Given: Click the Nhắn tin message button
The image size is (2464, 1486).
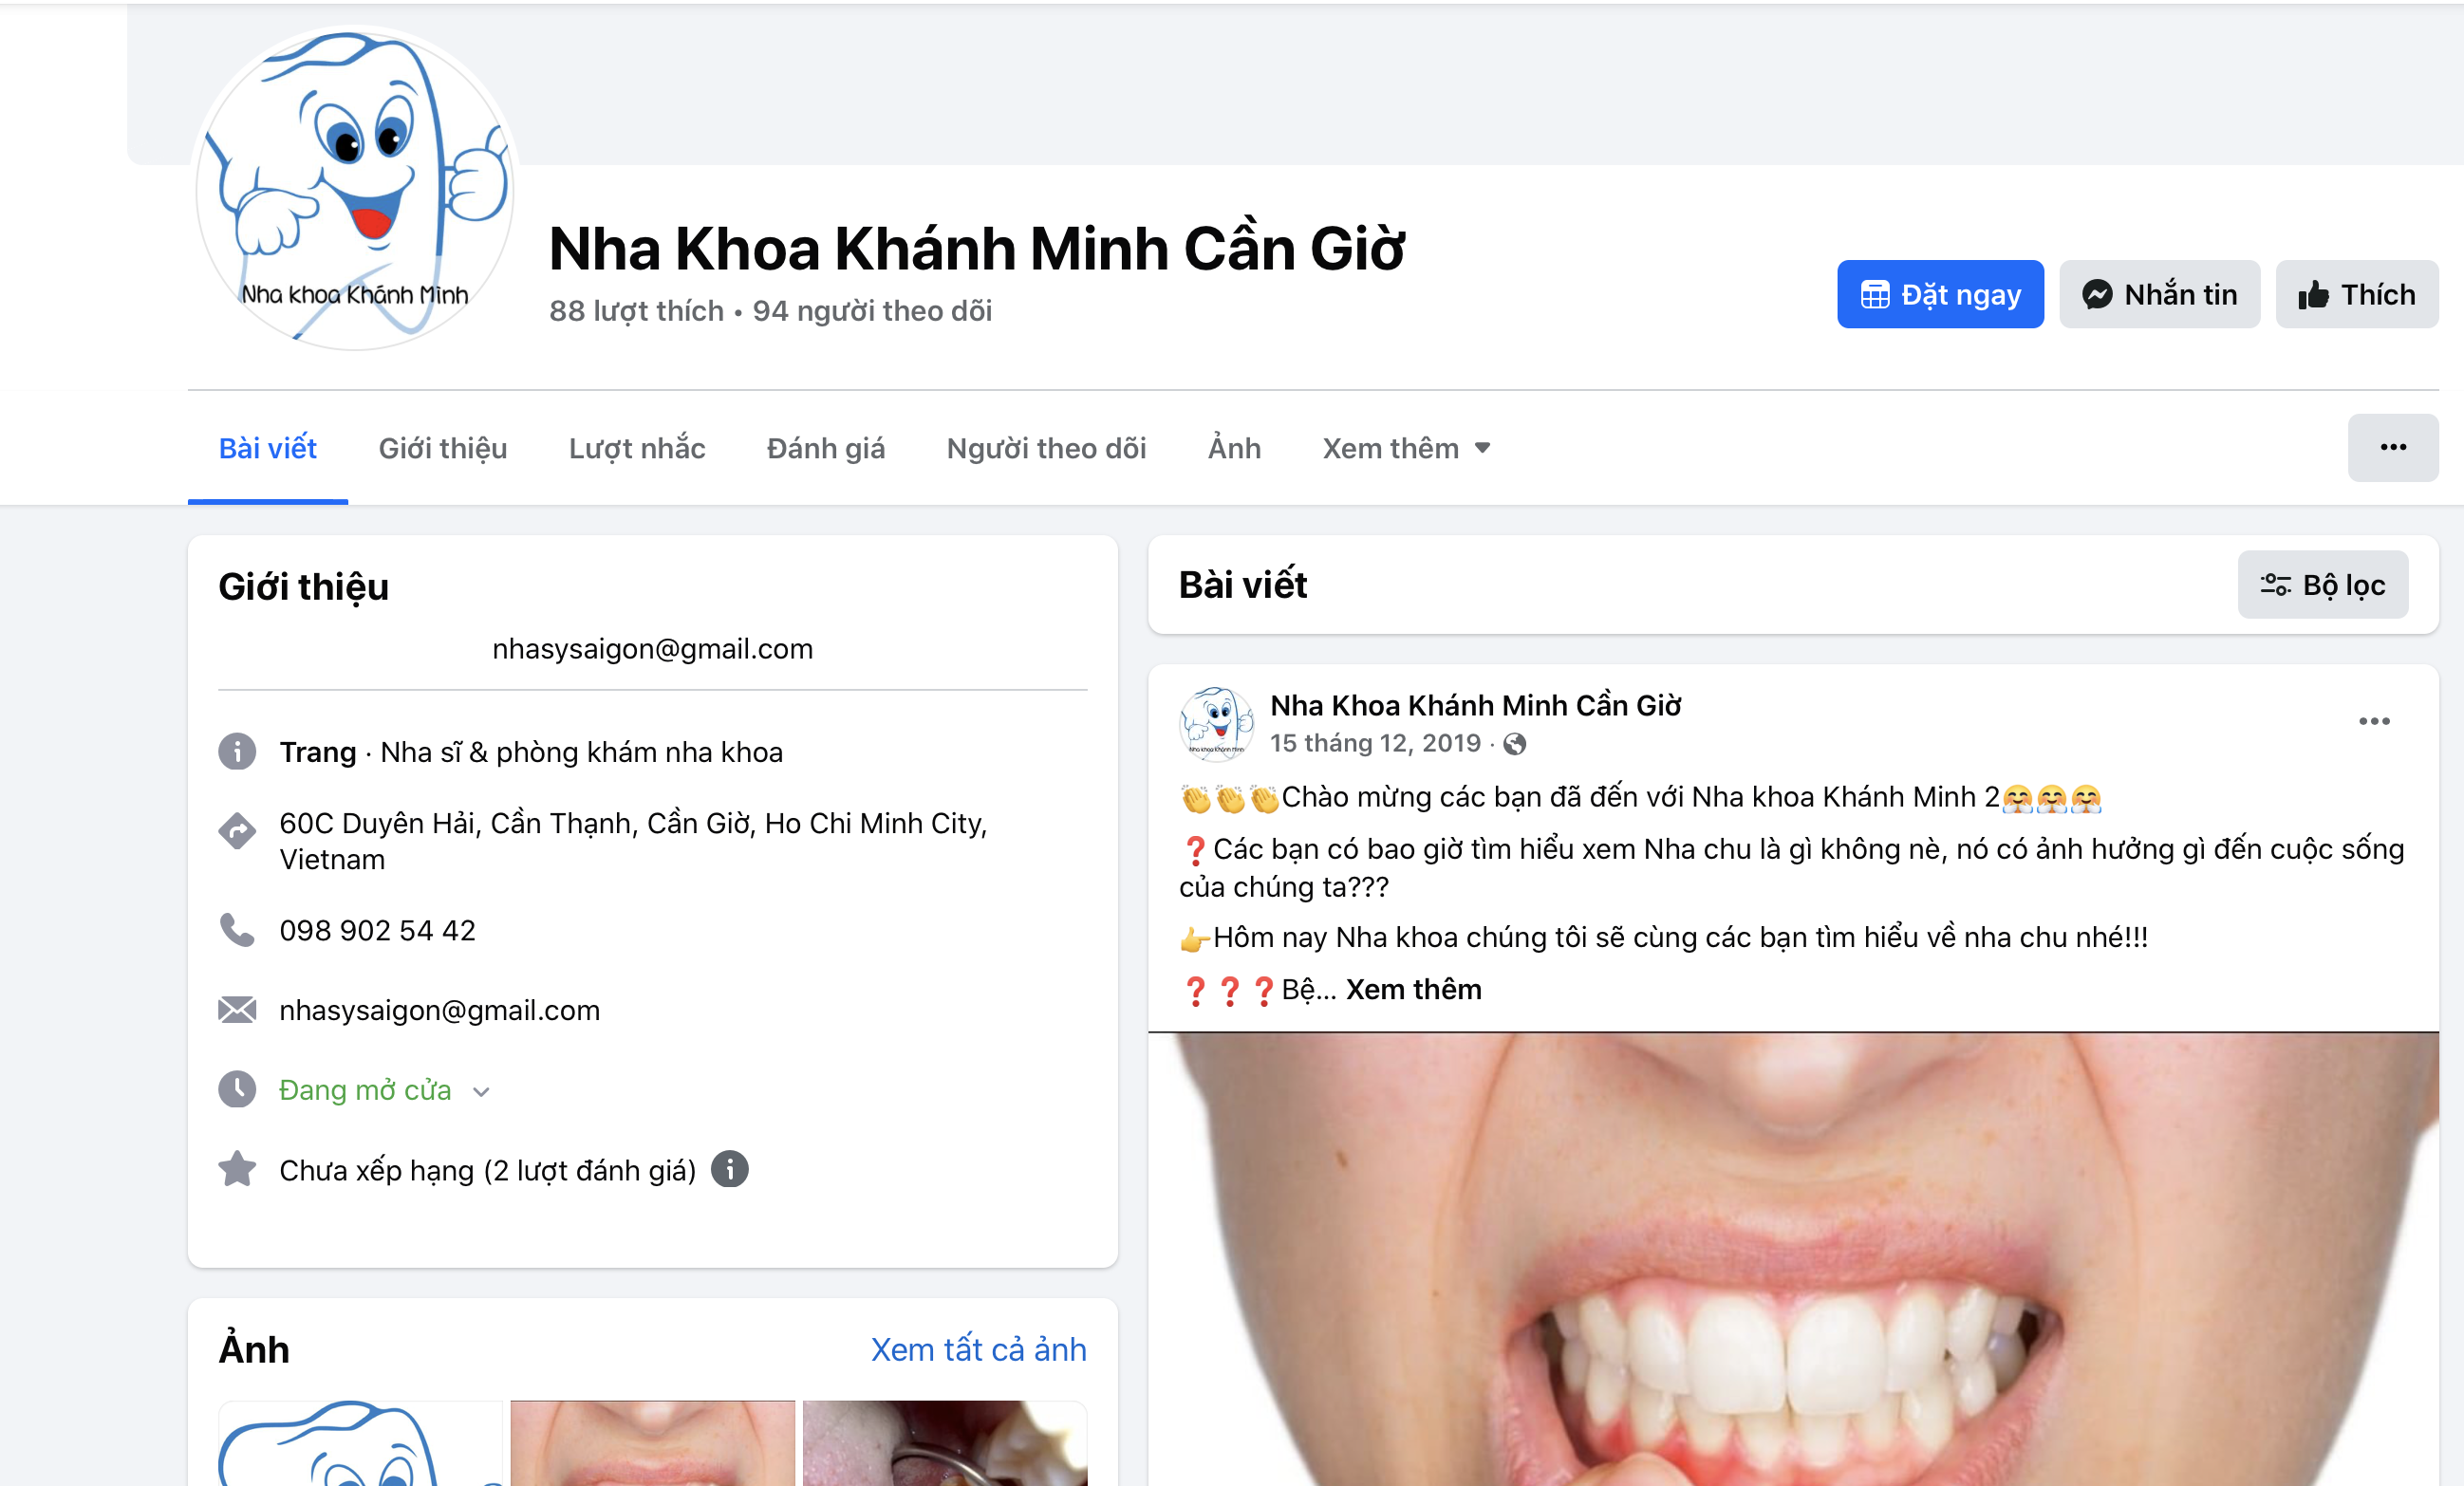Looking at the screenshot, I should point(2159,294).
